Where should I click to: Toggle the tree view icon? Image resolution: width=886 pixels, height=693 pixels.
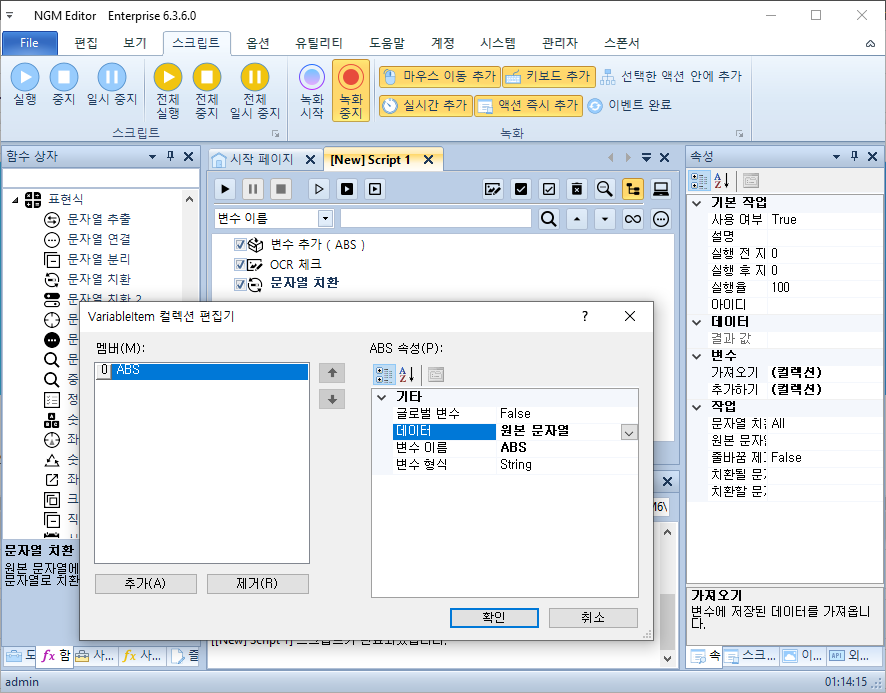click(x=633, y=189)
